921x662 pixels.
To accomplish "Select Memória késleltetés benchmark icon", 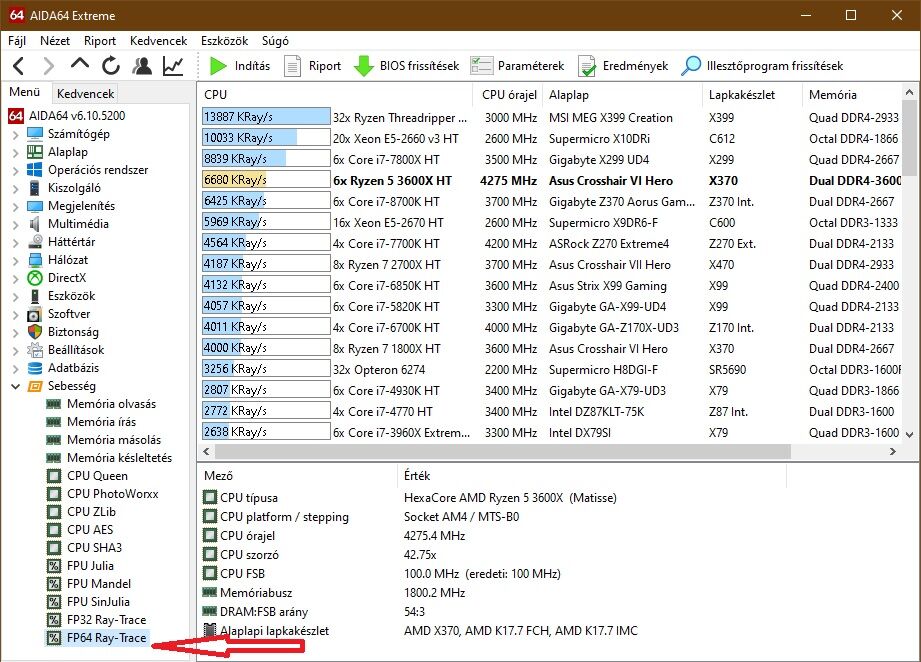I will (53, 458).
